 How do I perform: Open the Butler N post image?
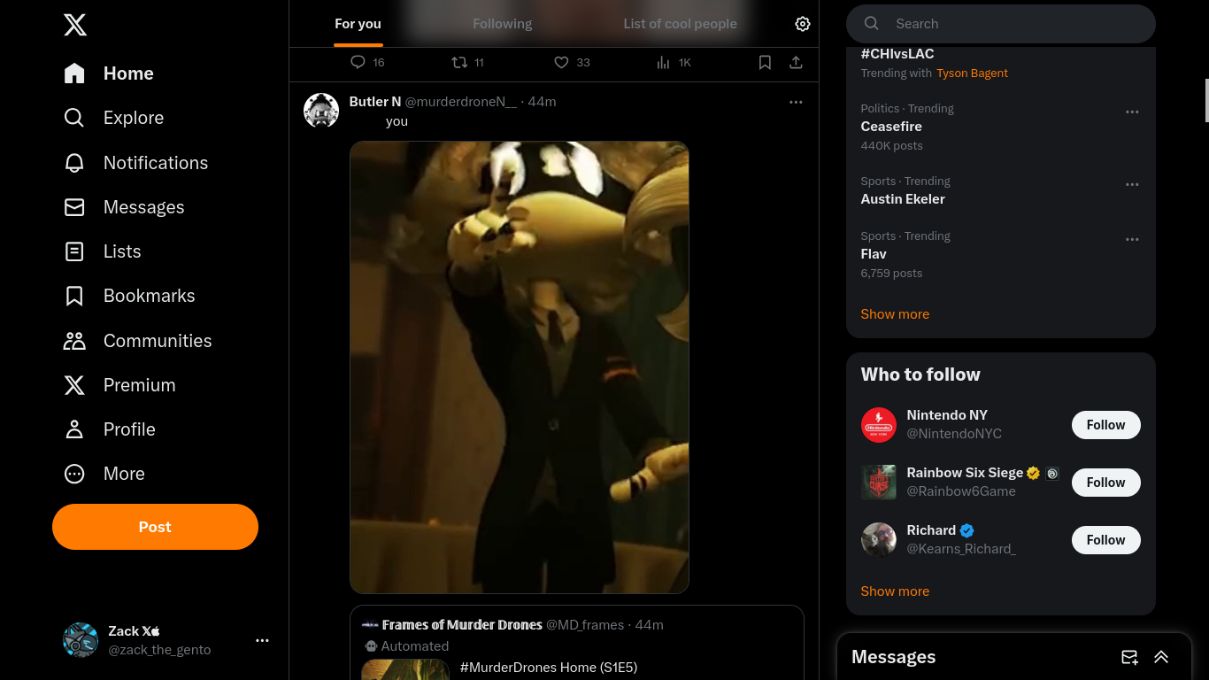[x=519, y=367]
